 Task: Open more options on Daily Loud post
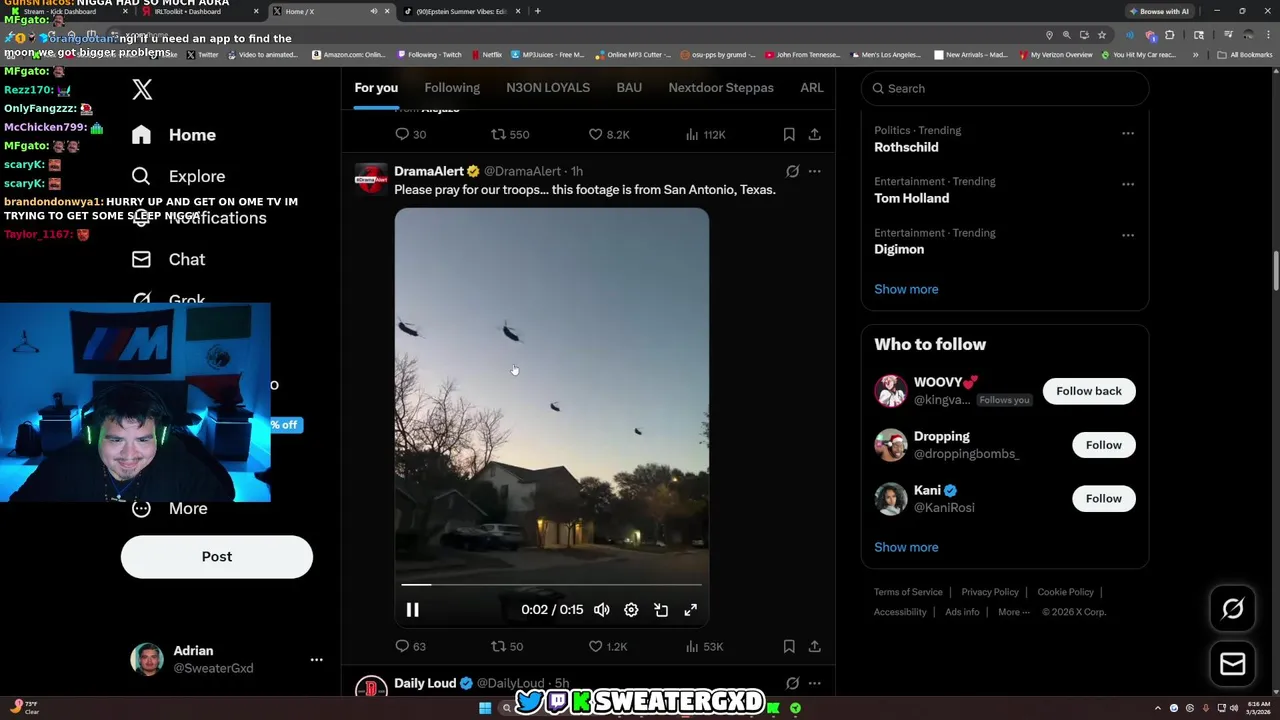814,683
